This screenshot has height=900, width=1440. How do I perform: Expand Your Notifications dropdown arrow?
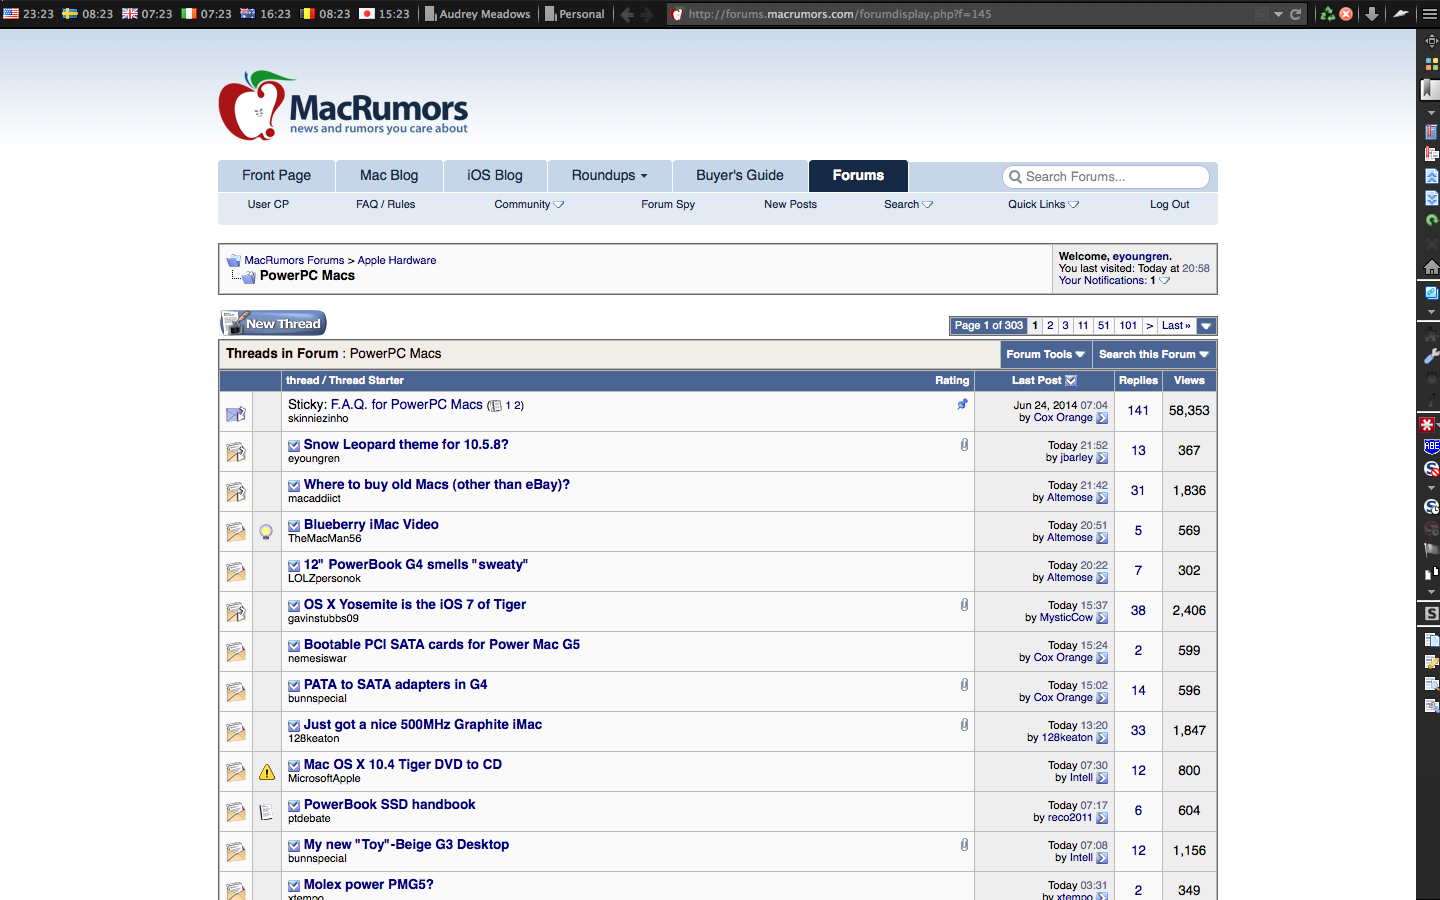1165,281
